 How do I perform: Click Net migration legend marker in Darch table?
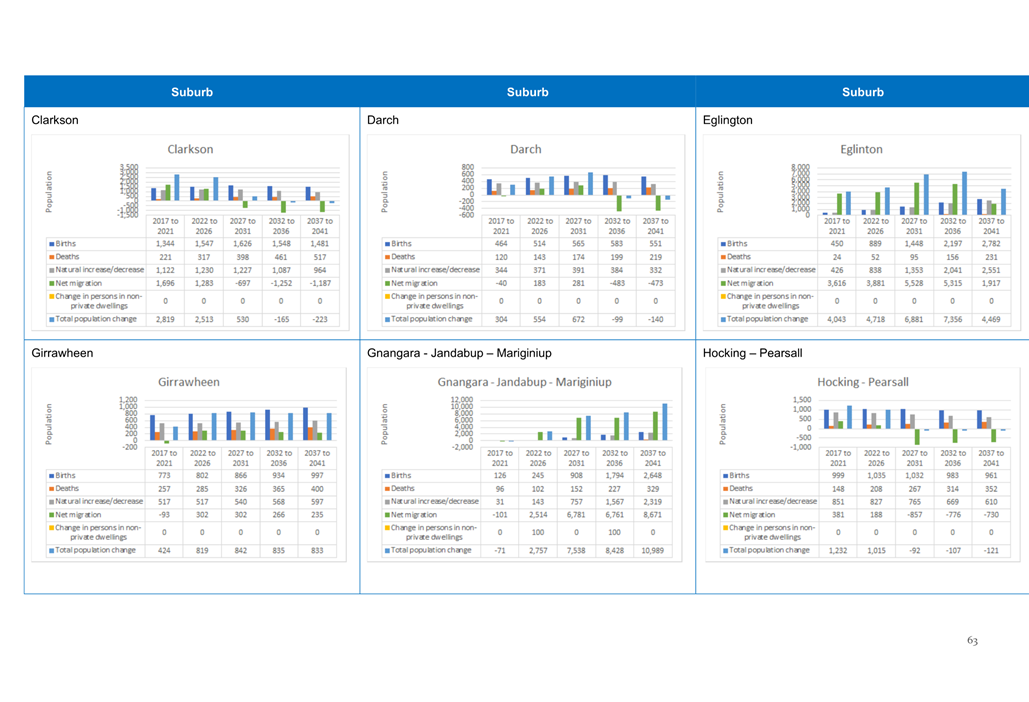(386, 283)
